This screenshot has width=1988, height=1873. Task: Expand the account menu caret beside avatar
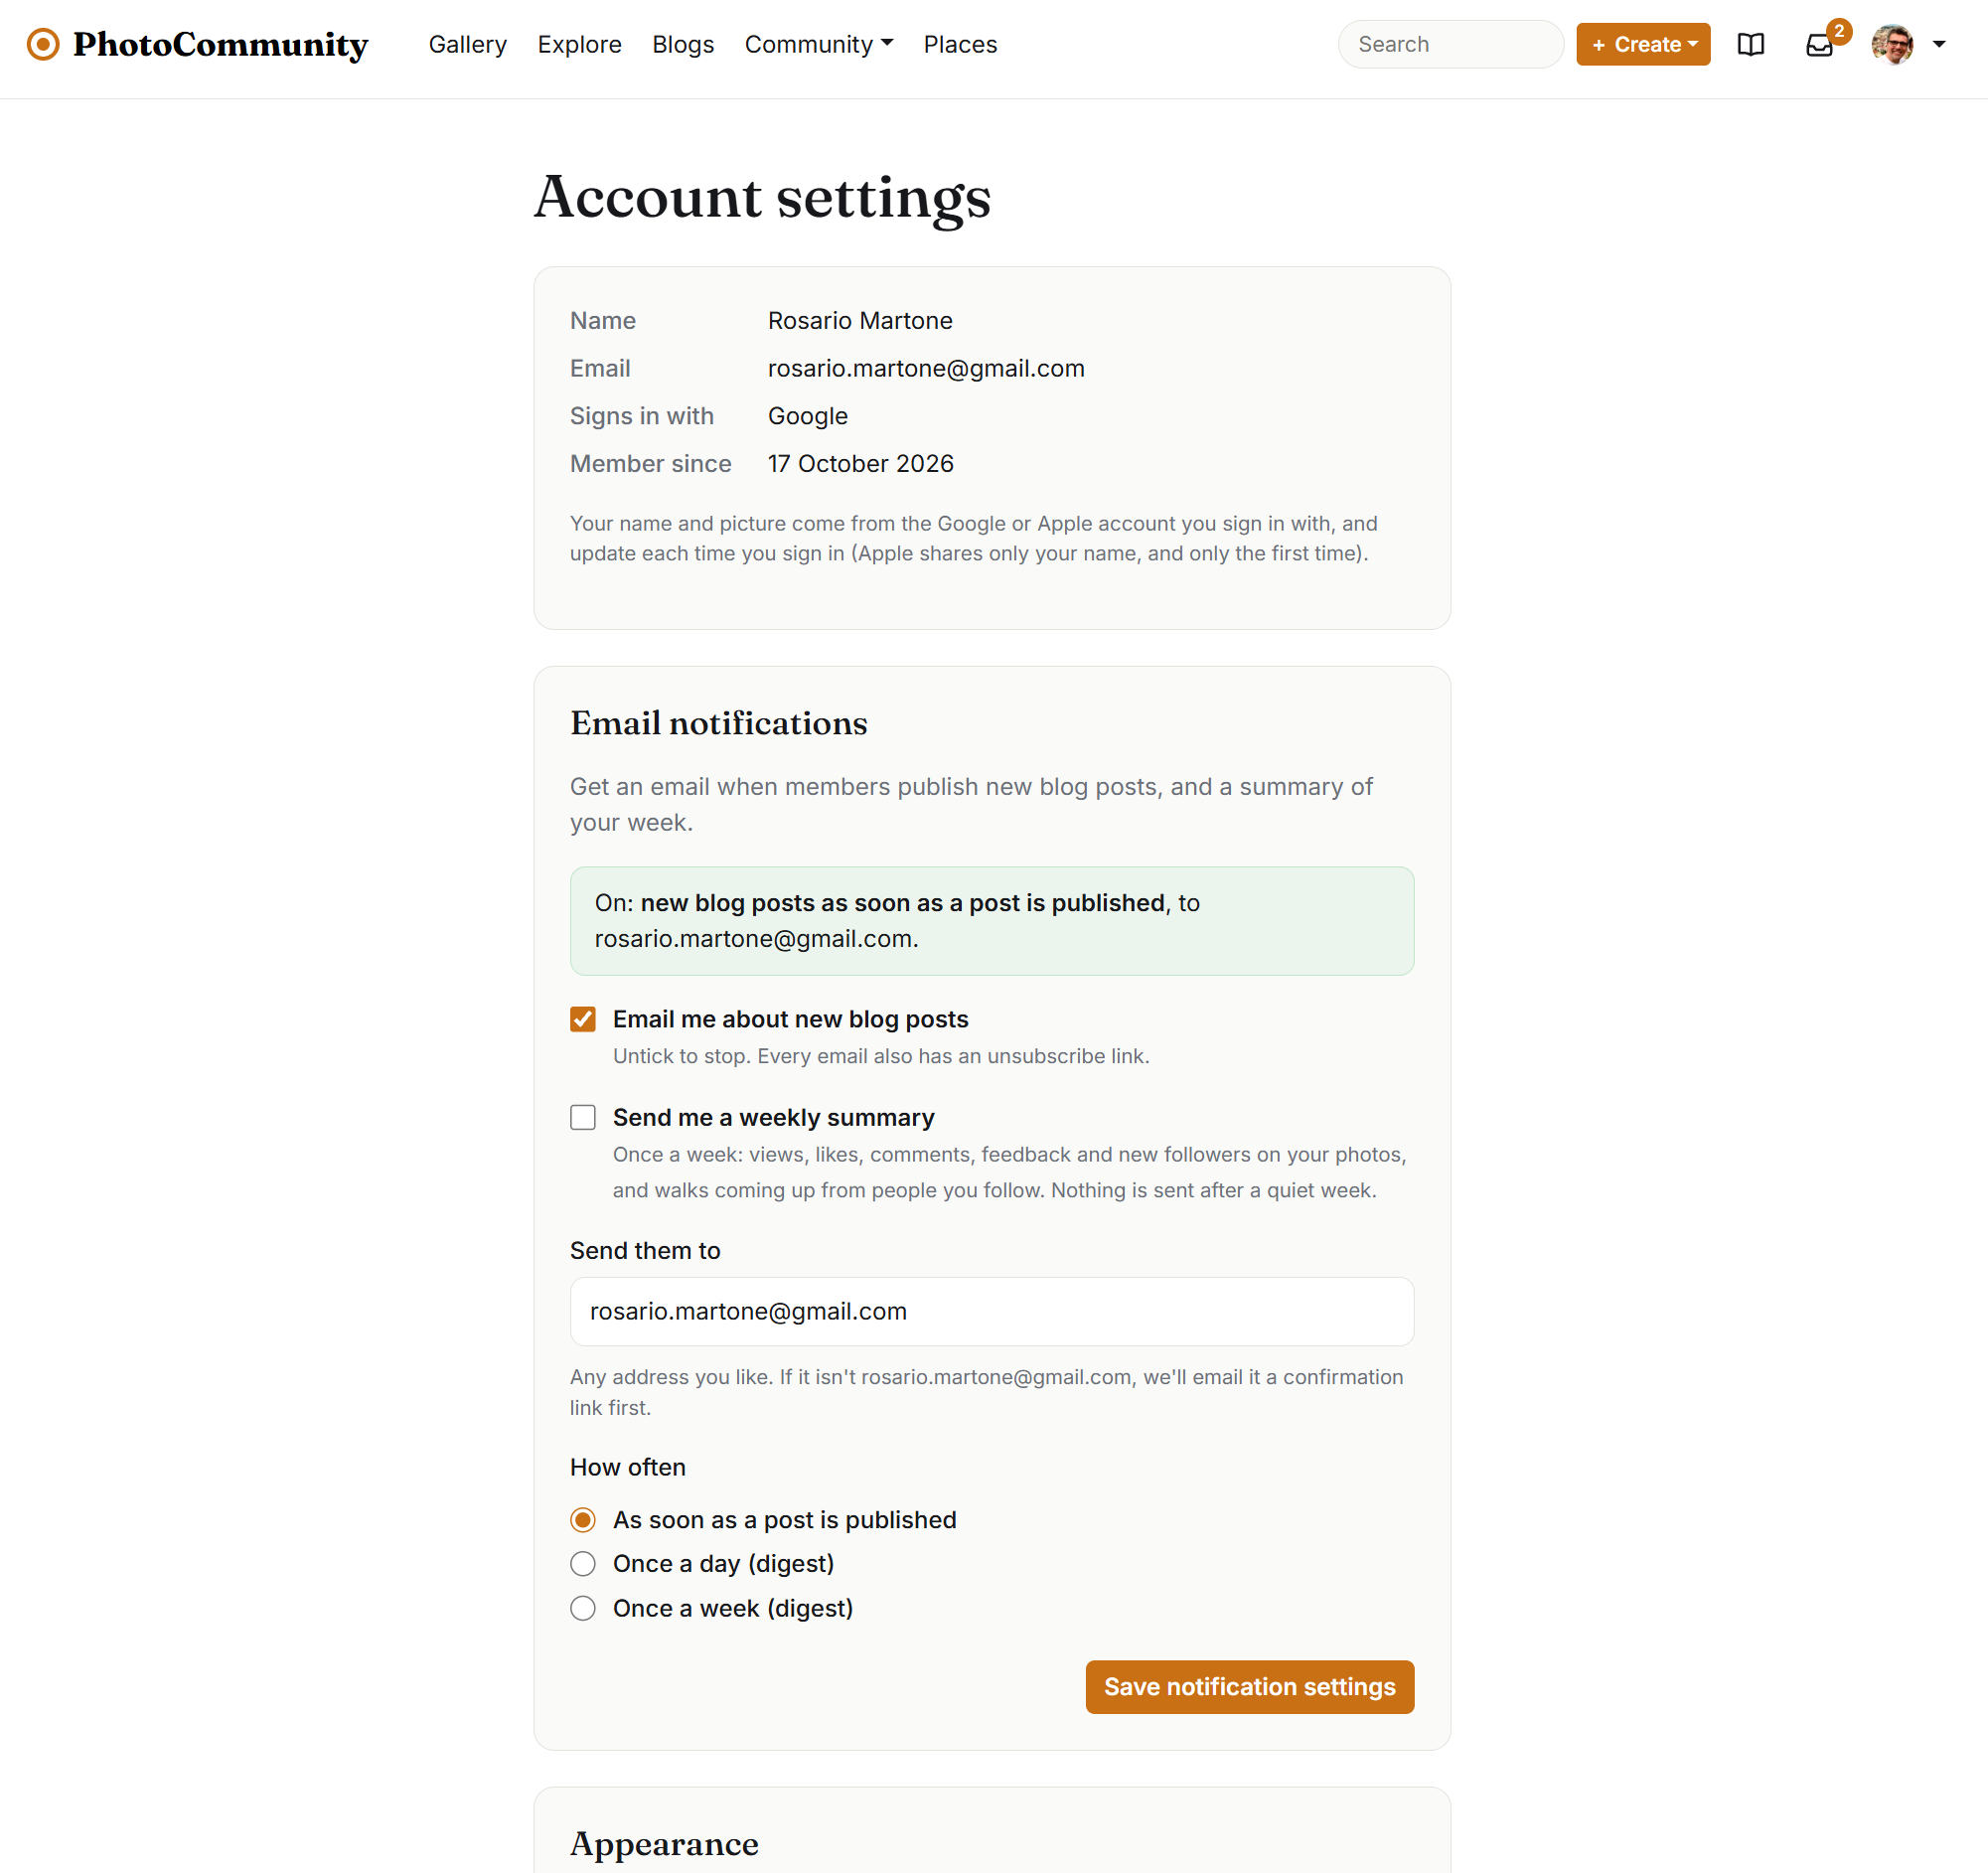click(x=1939, y=44)
